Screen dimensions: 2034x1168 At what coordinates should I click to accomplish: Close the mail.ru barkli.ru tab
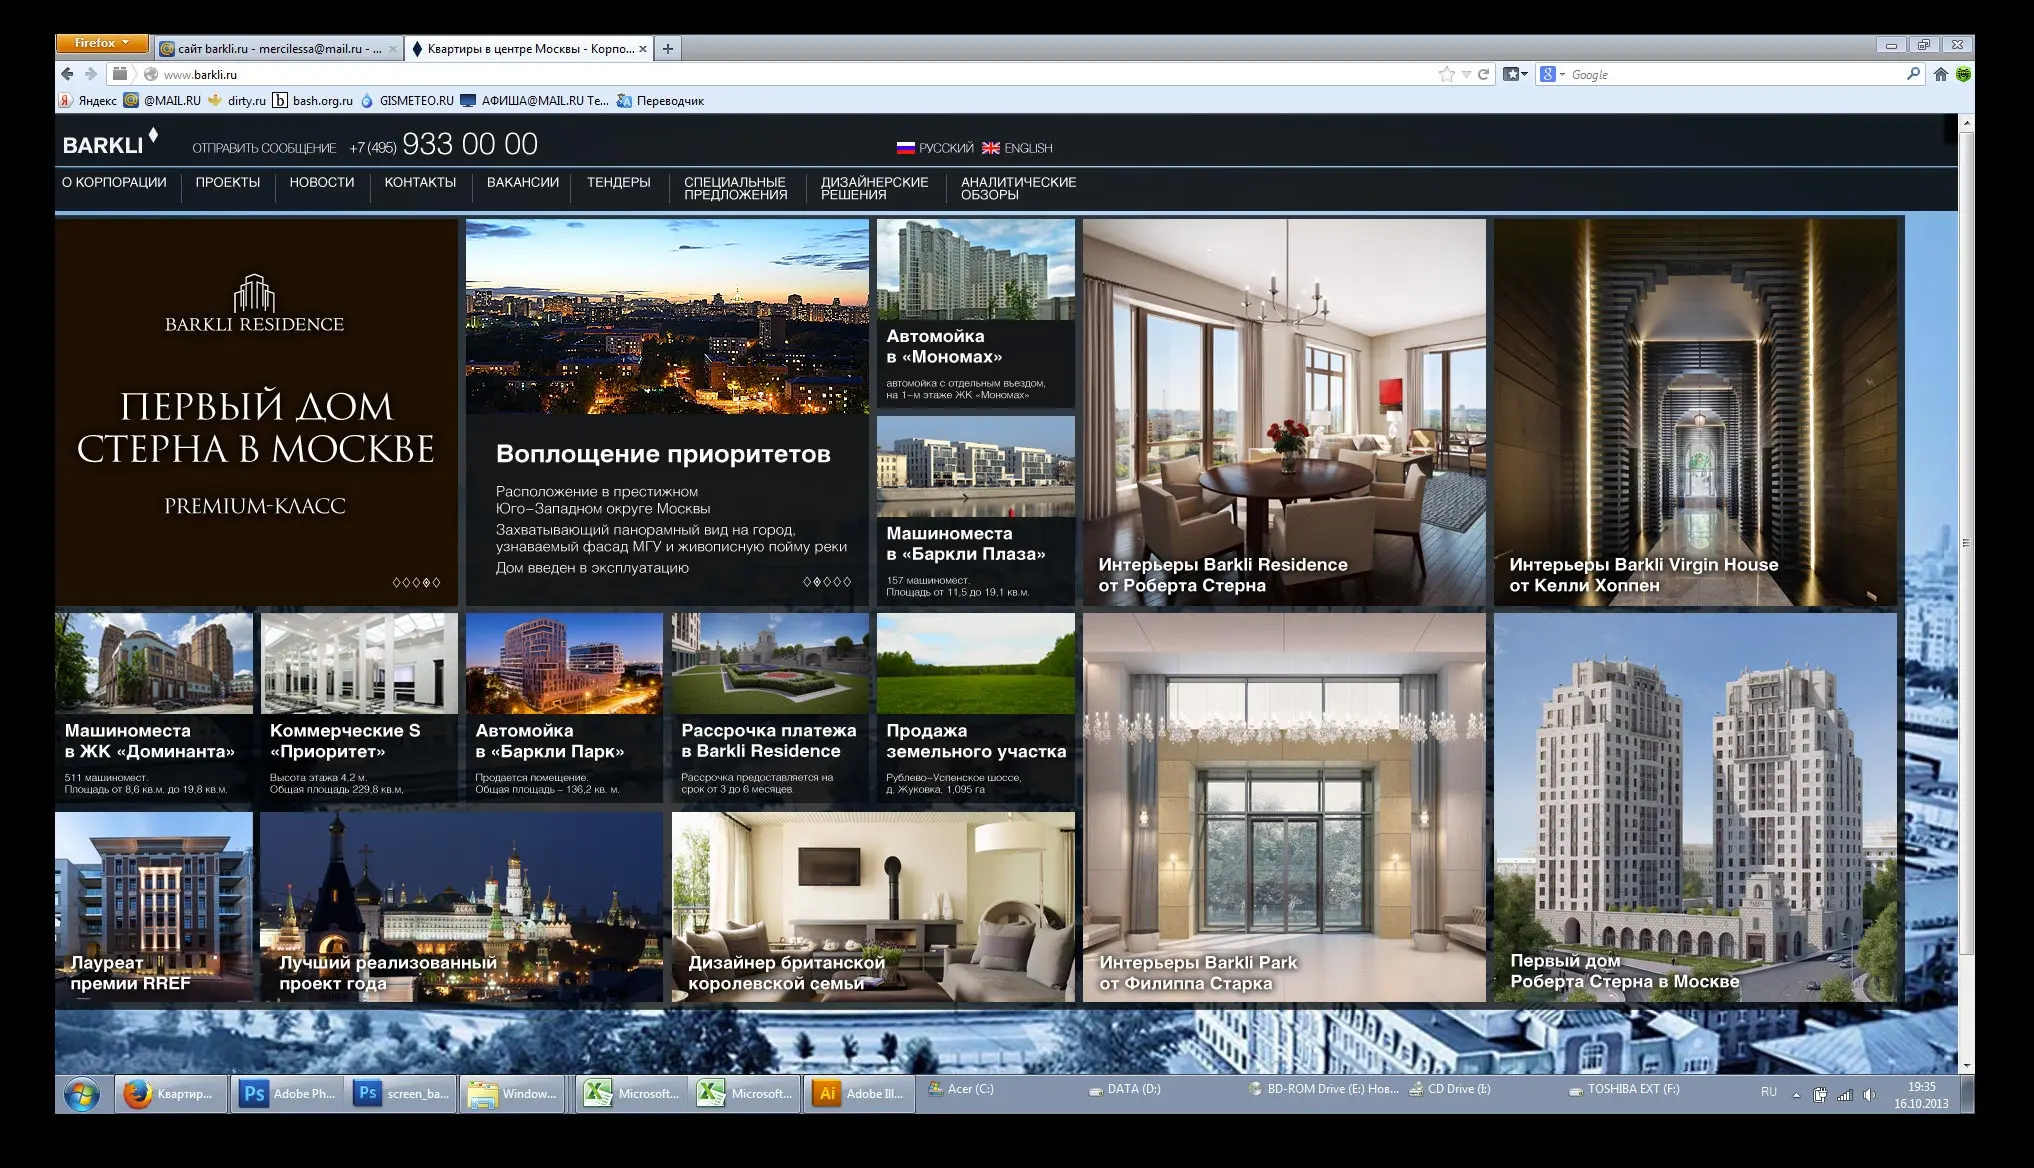pos(393,49)
